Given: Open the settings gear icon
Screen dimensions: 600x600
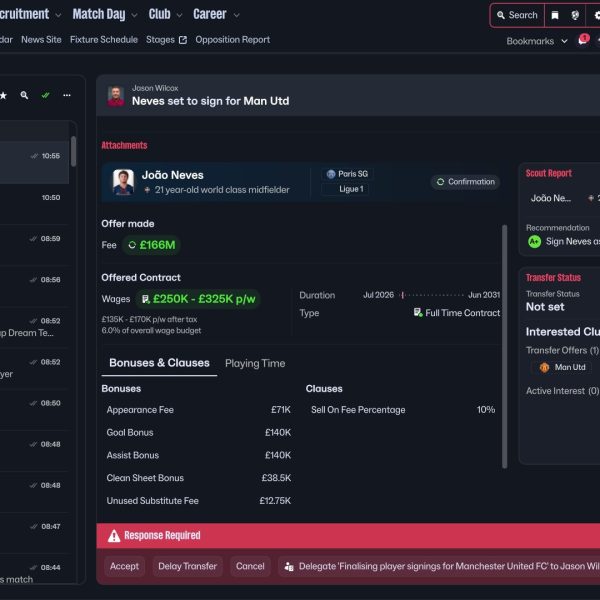Looking at the screenshot, I should 598,15.
